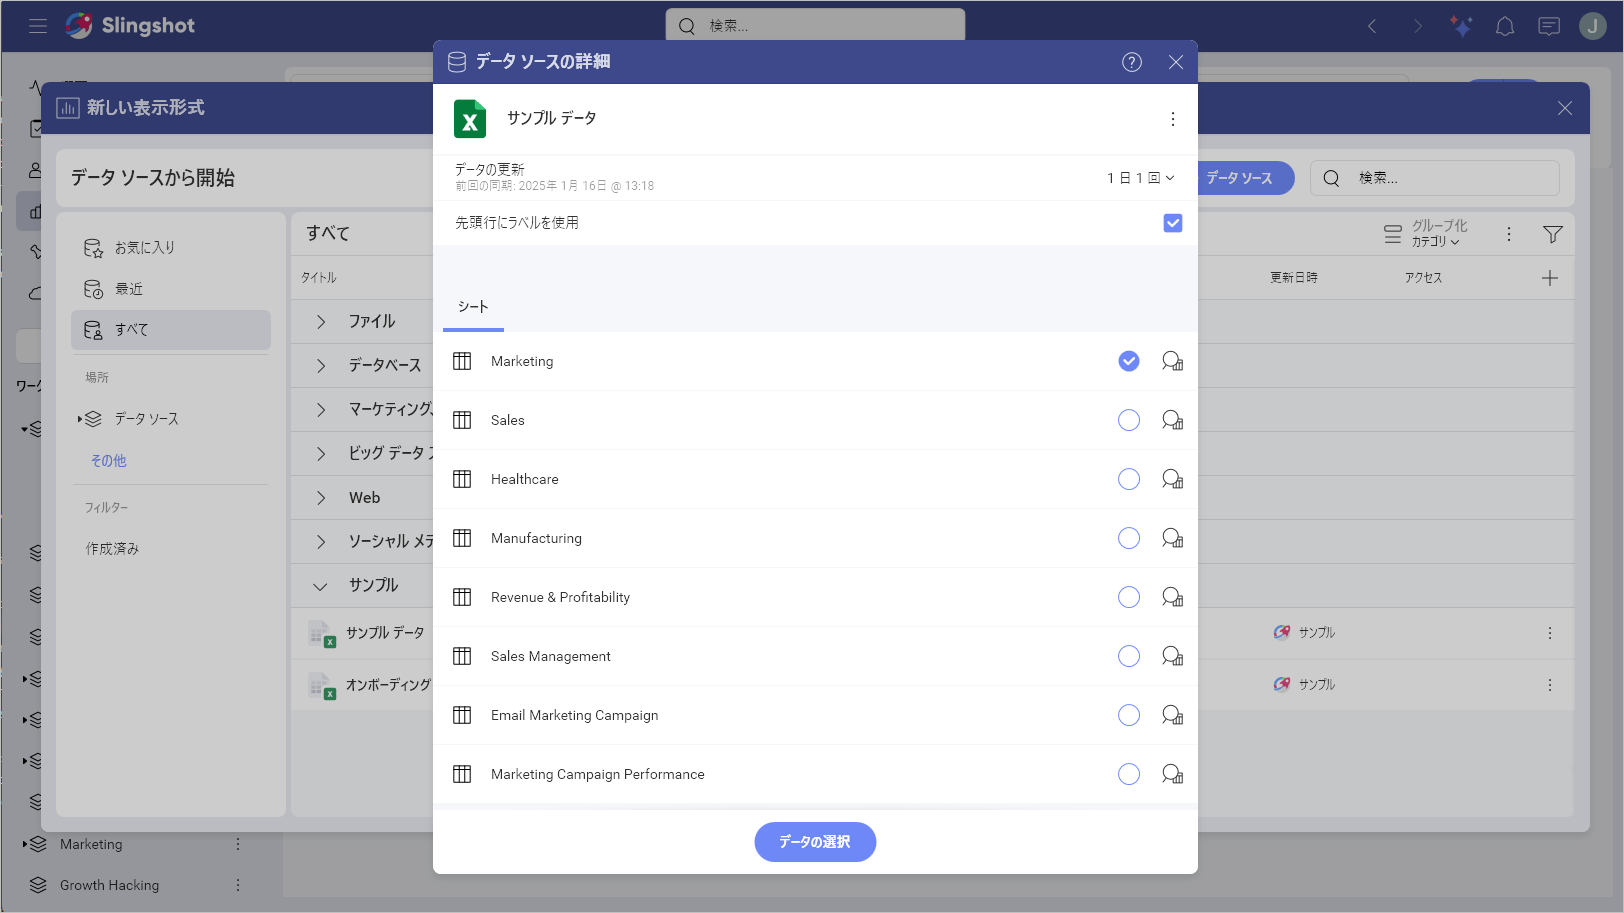Select the Sales sheet radio
Screen dimensions: 1624x913
1129,420
